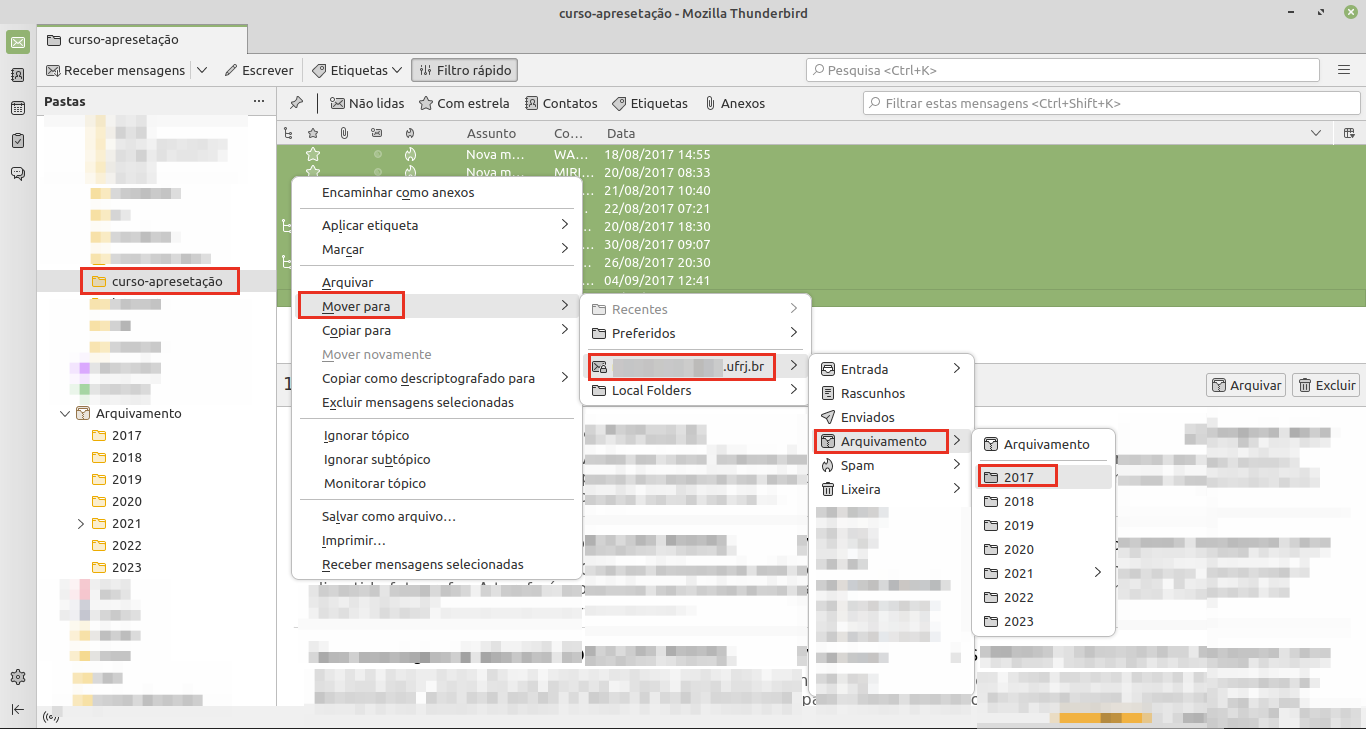The image size is (1366, 729).
Task: Open the Calendar space icon
Action: (18, 108)
